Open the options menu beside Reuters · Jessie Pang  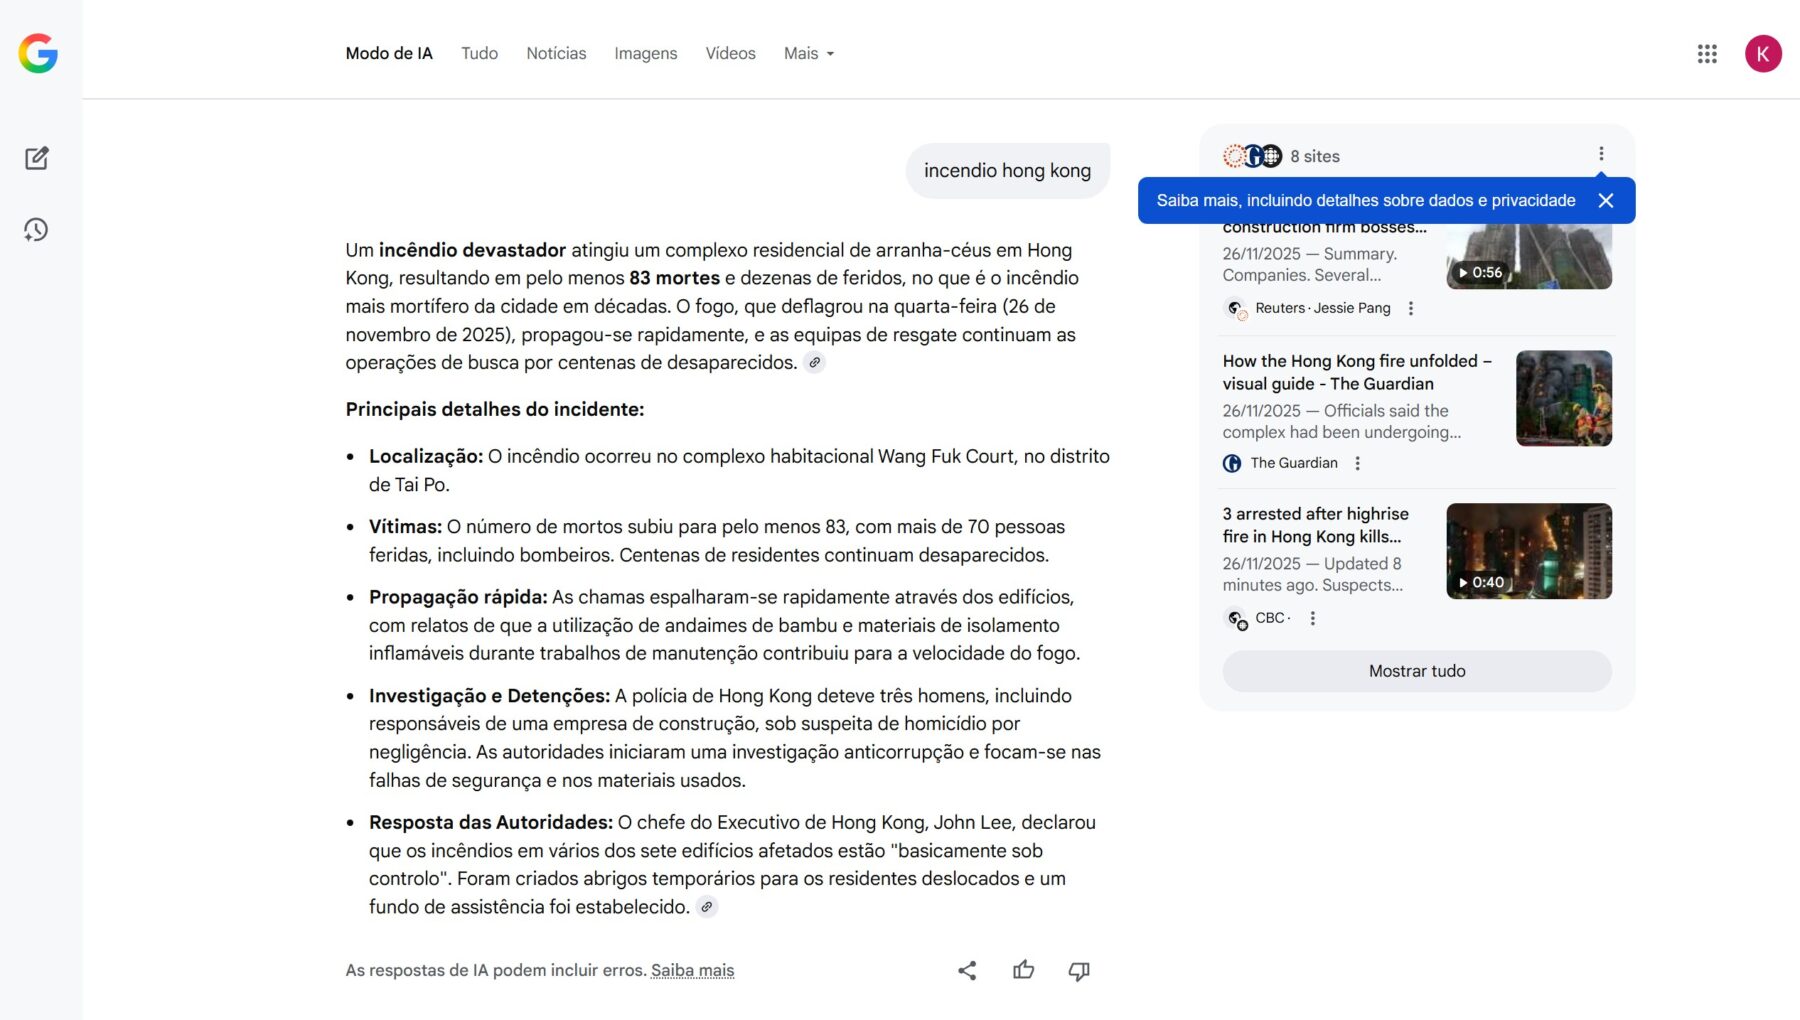(x=1411, y=308)
